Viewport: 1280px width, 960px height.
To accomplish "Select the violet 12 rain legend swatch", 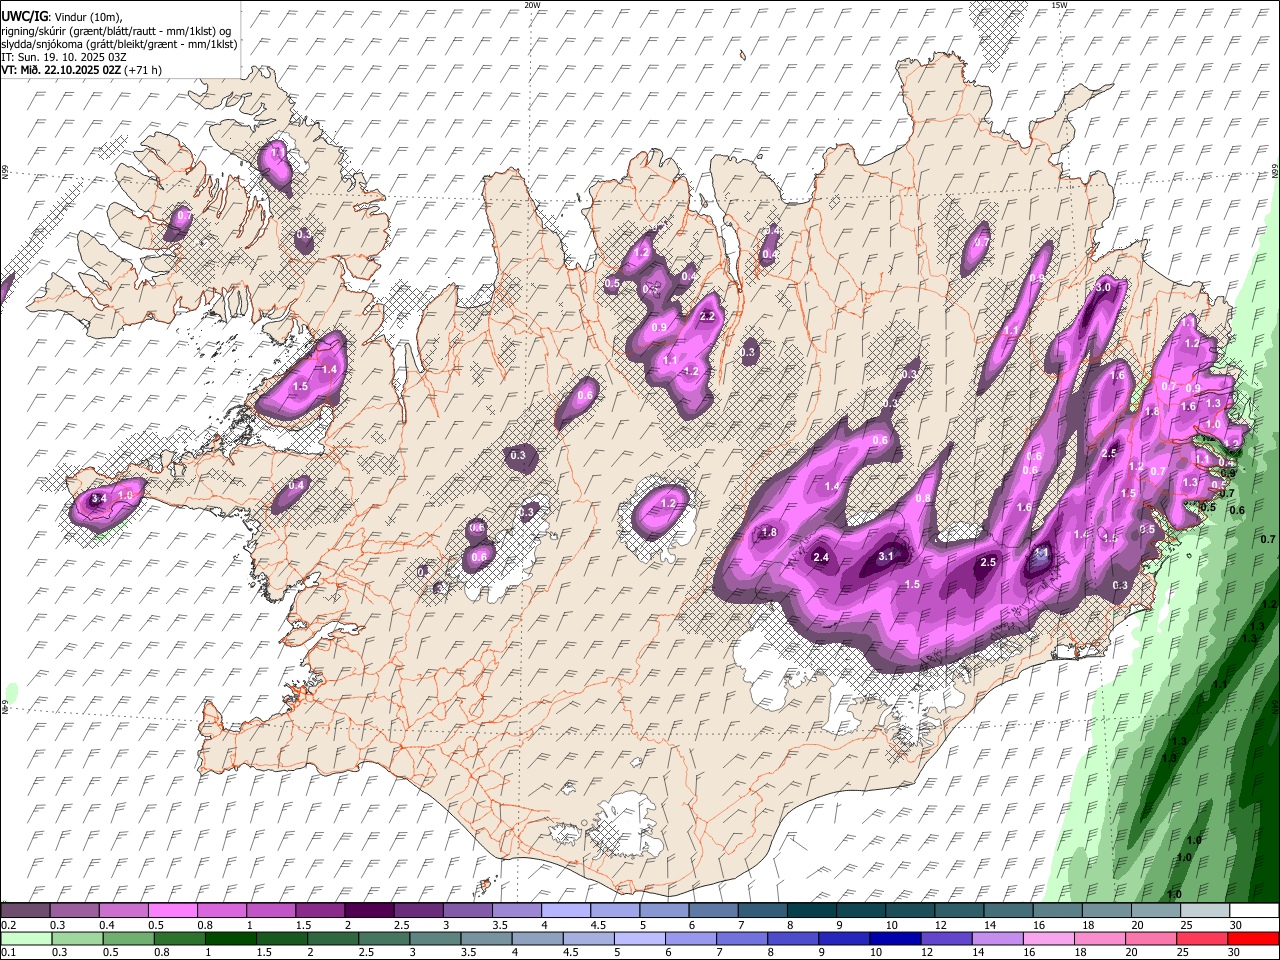I will coord(946,938).
